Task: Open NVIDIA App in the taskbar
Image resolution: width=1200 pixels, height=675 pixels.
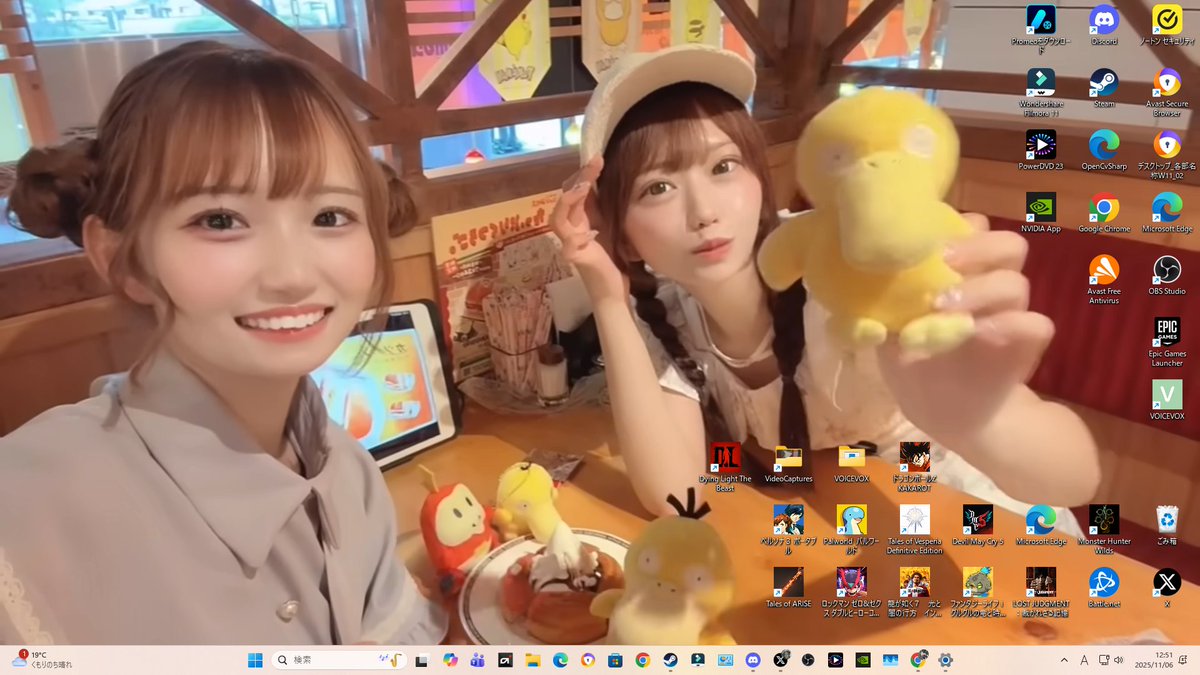Action: (863, 660)
